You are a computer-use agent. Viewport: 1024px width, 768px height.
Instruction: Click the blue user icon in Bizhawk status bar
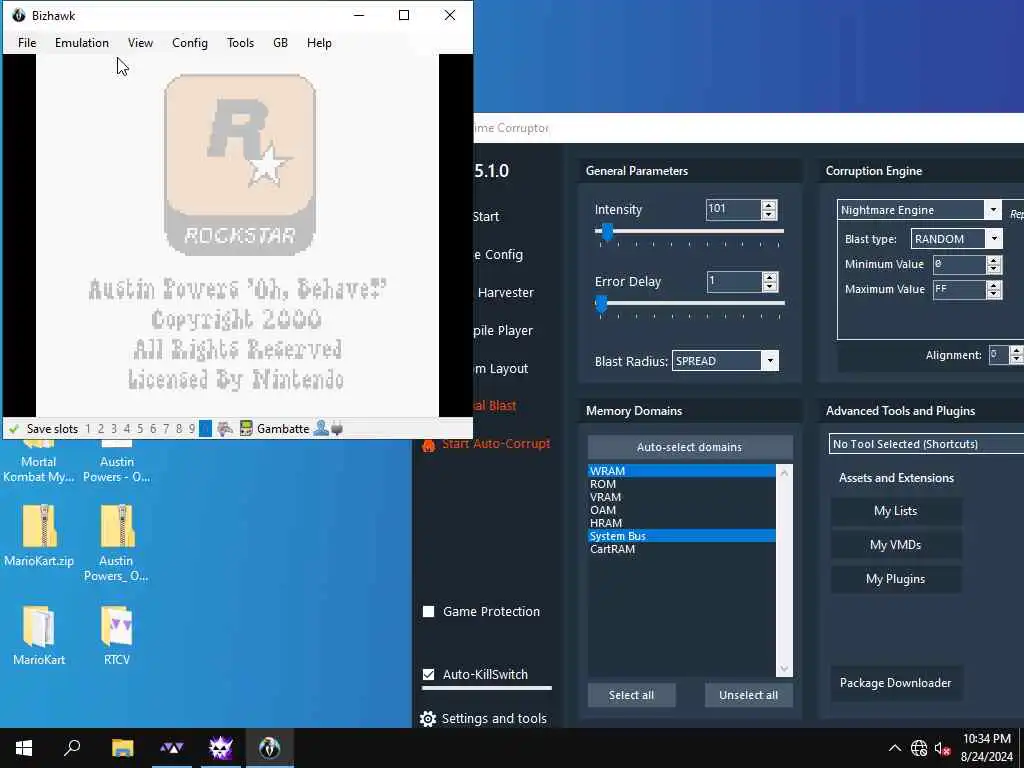tap(321, 428)
